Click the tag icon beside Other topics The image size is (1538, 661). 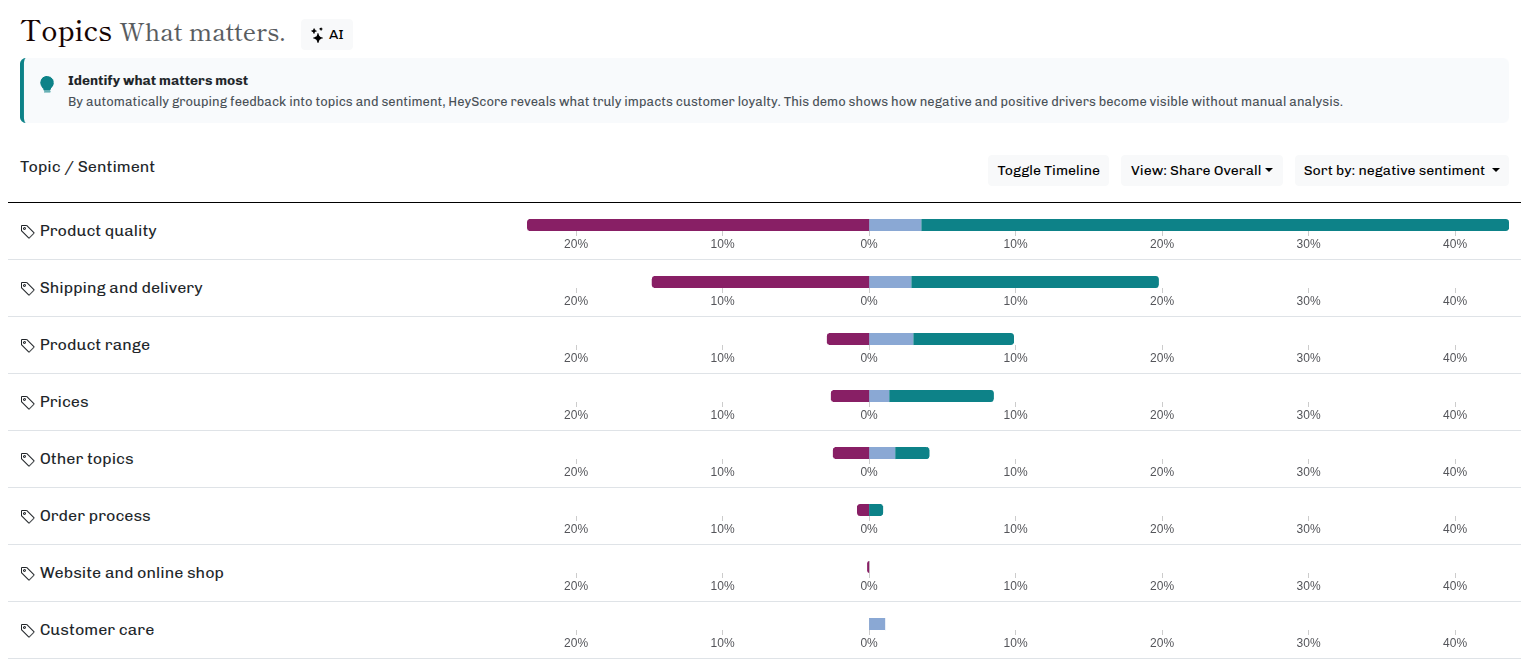[28, 459]
